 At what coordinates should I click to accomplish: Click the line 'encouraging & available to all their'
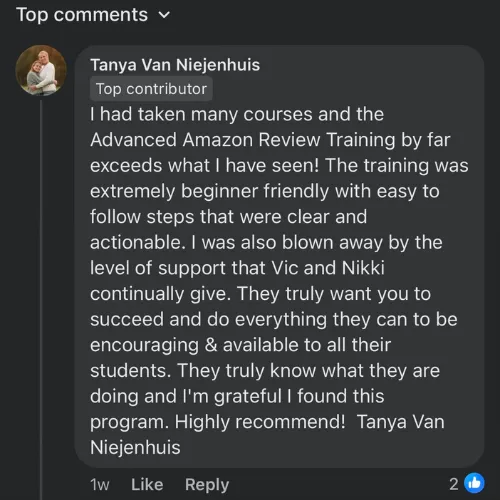[240, 345]
